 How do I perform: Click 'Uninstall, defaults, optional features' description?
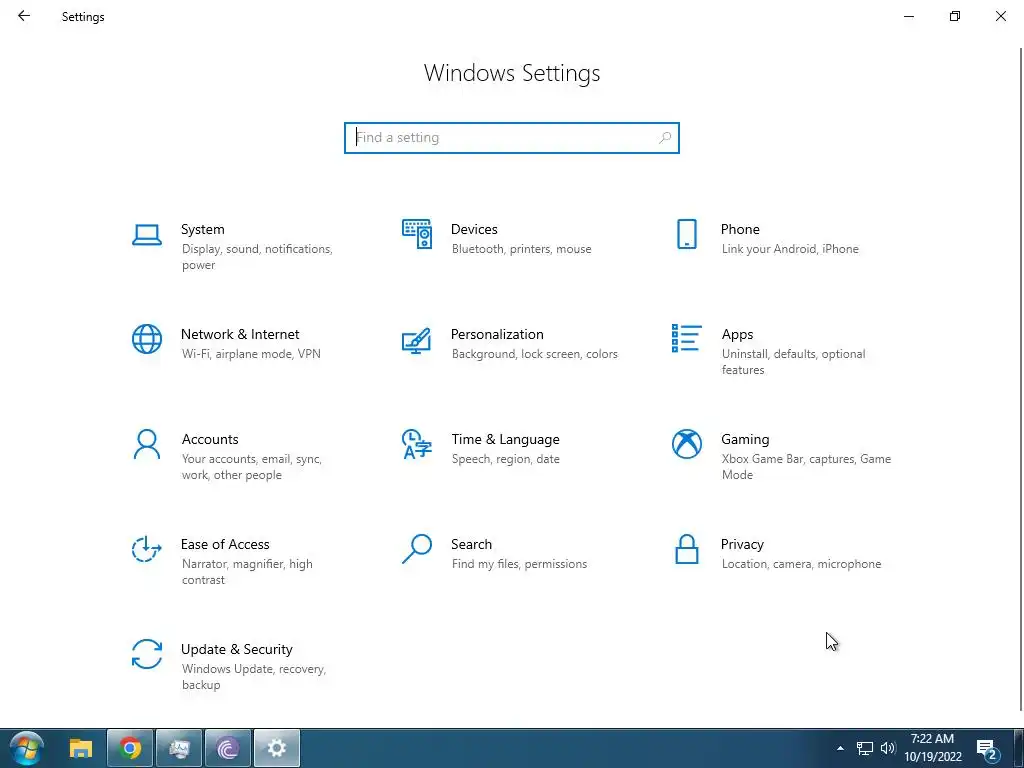(793, 362)
